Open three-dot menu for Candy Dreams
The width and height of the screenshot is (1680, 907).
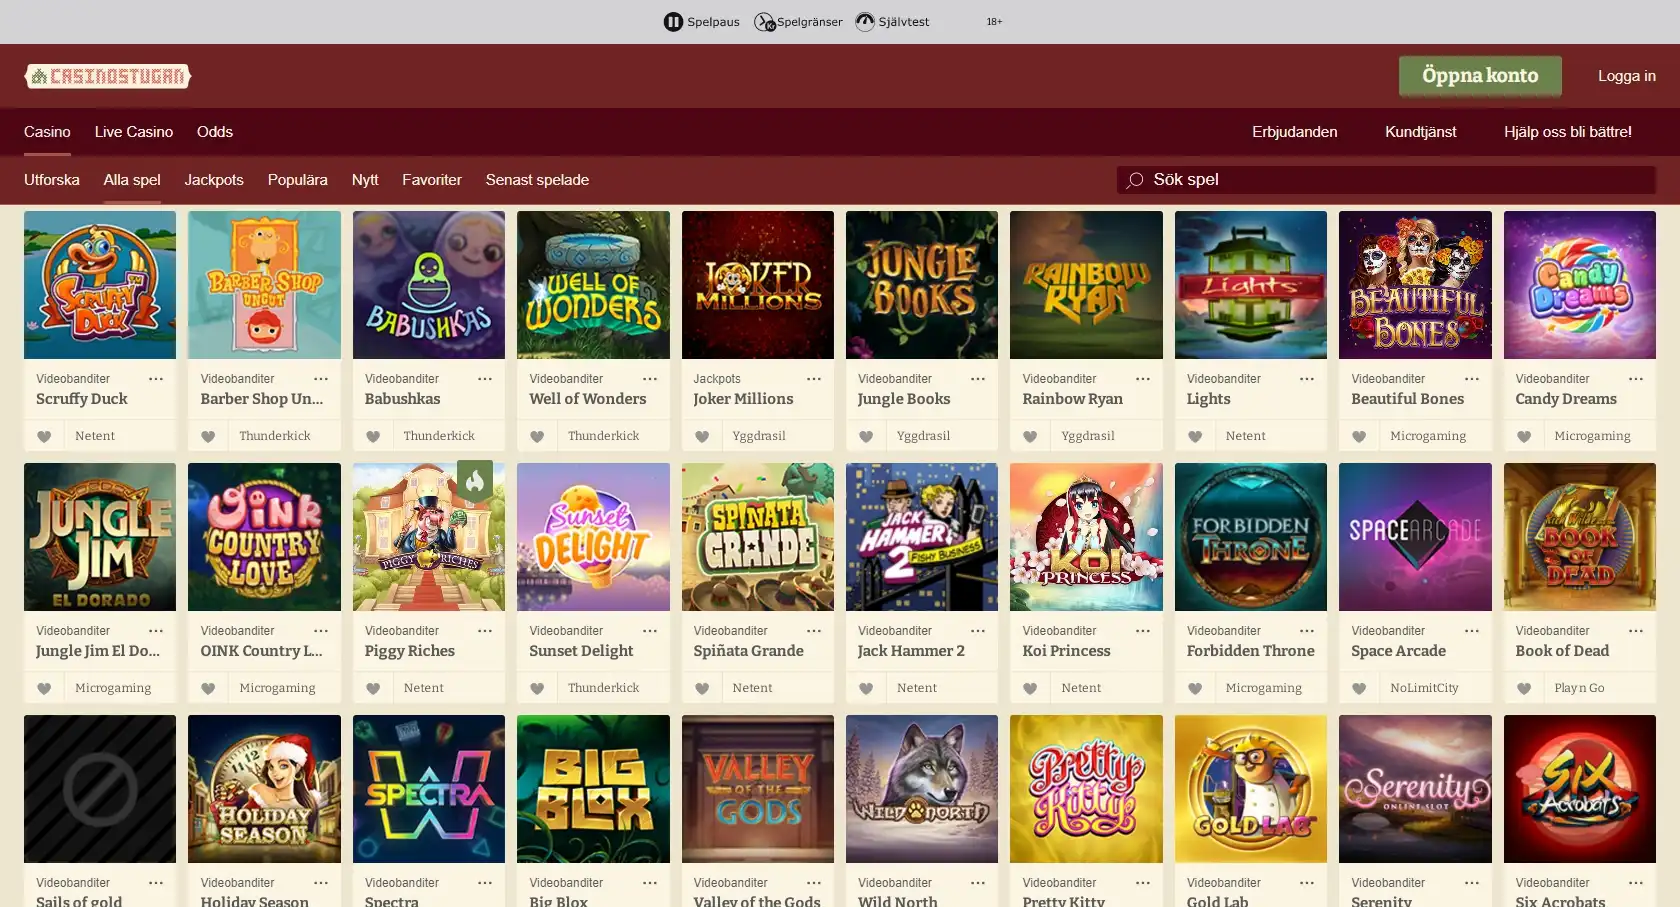click(x=1636, y=379)
